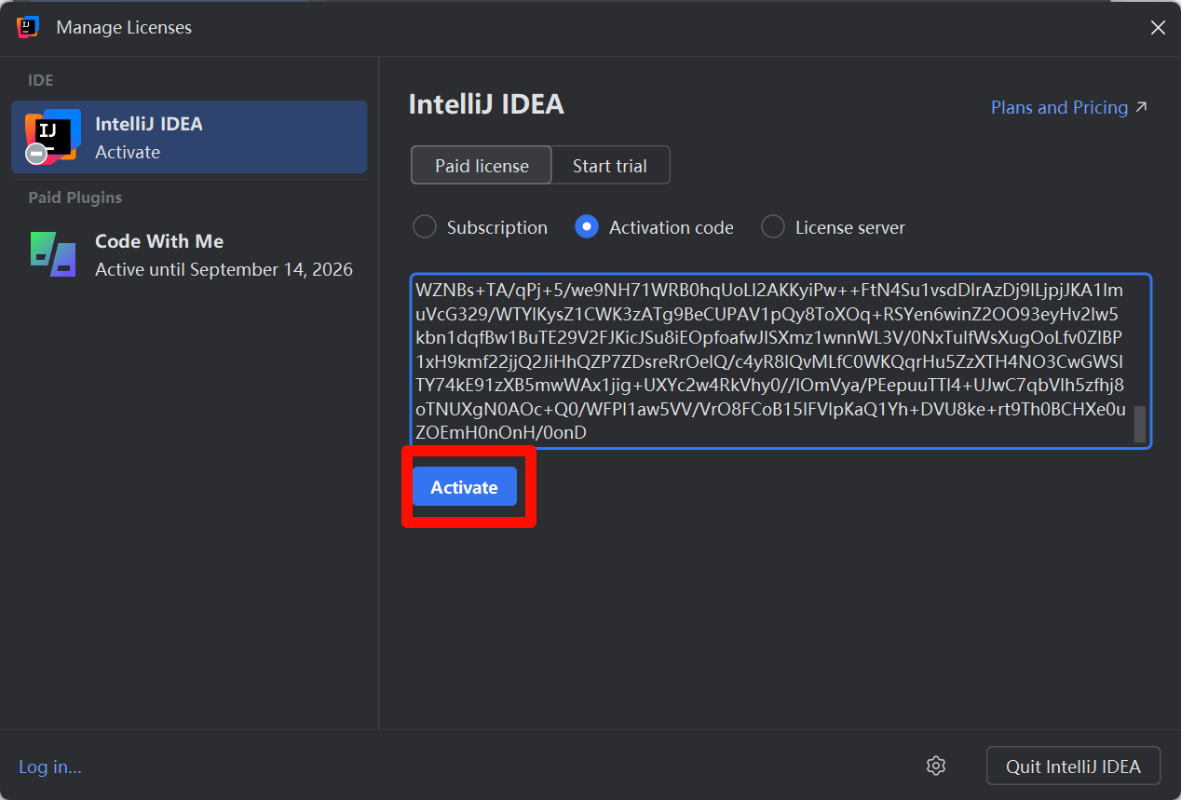The image size is (1181, 800).
Task: Click the JetBrains icon in title bar
Action: click(28, 27)
